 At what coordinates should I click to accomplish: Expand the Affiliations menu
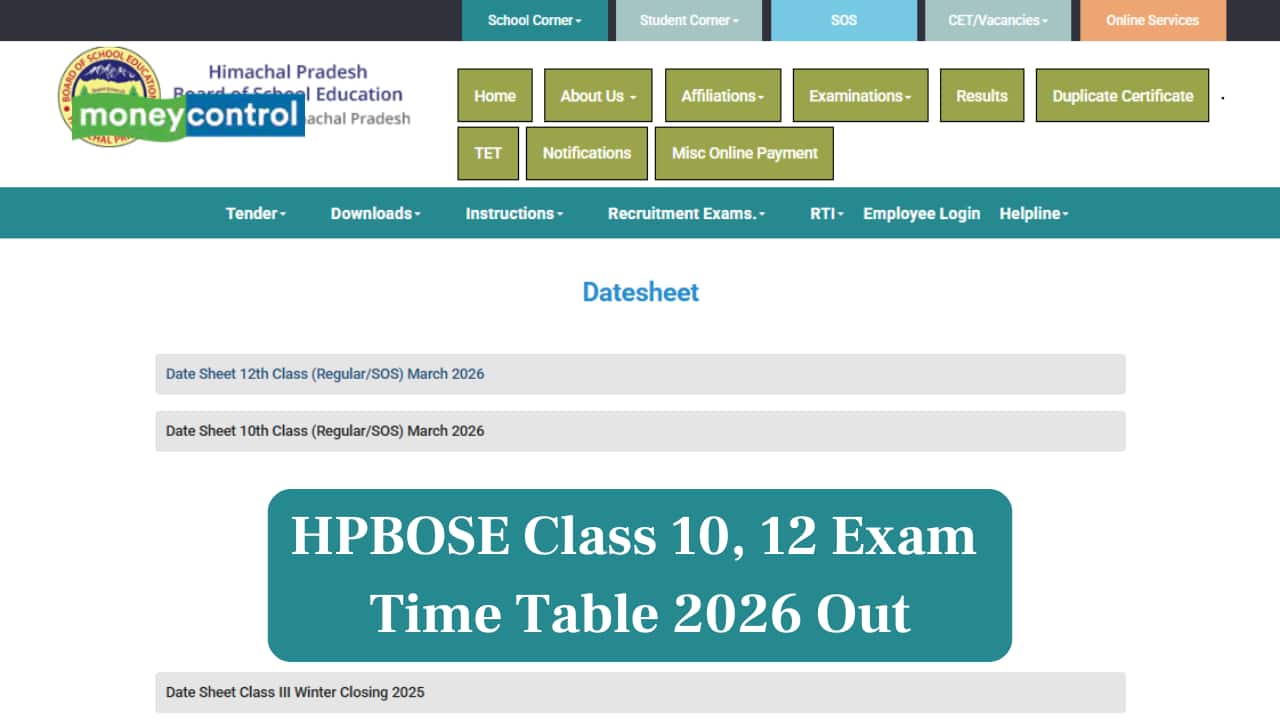723,96
